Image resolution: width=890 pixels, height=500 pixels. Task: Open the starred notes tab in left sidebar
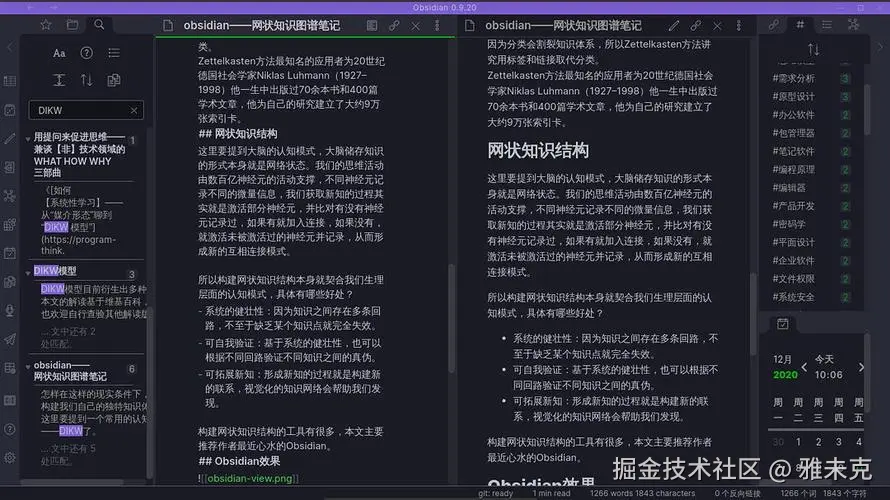point(46,24)
